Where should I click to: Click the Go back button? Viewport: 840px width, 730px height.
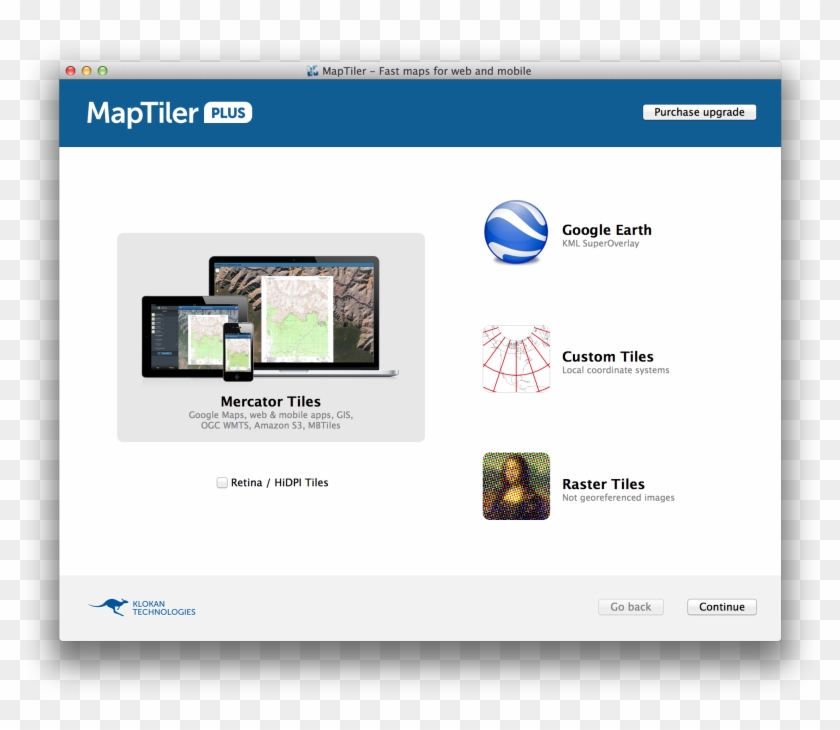630,607
